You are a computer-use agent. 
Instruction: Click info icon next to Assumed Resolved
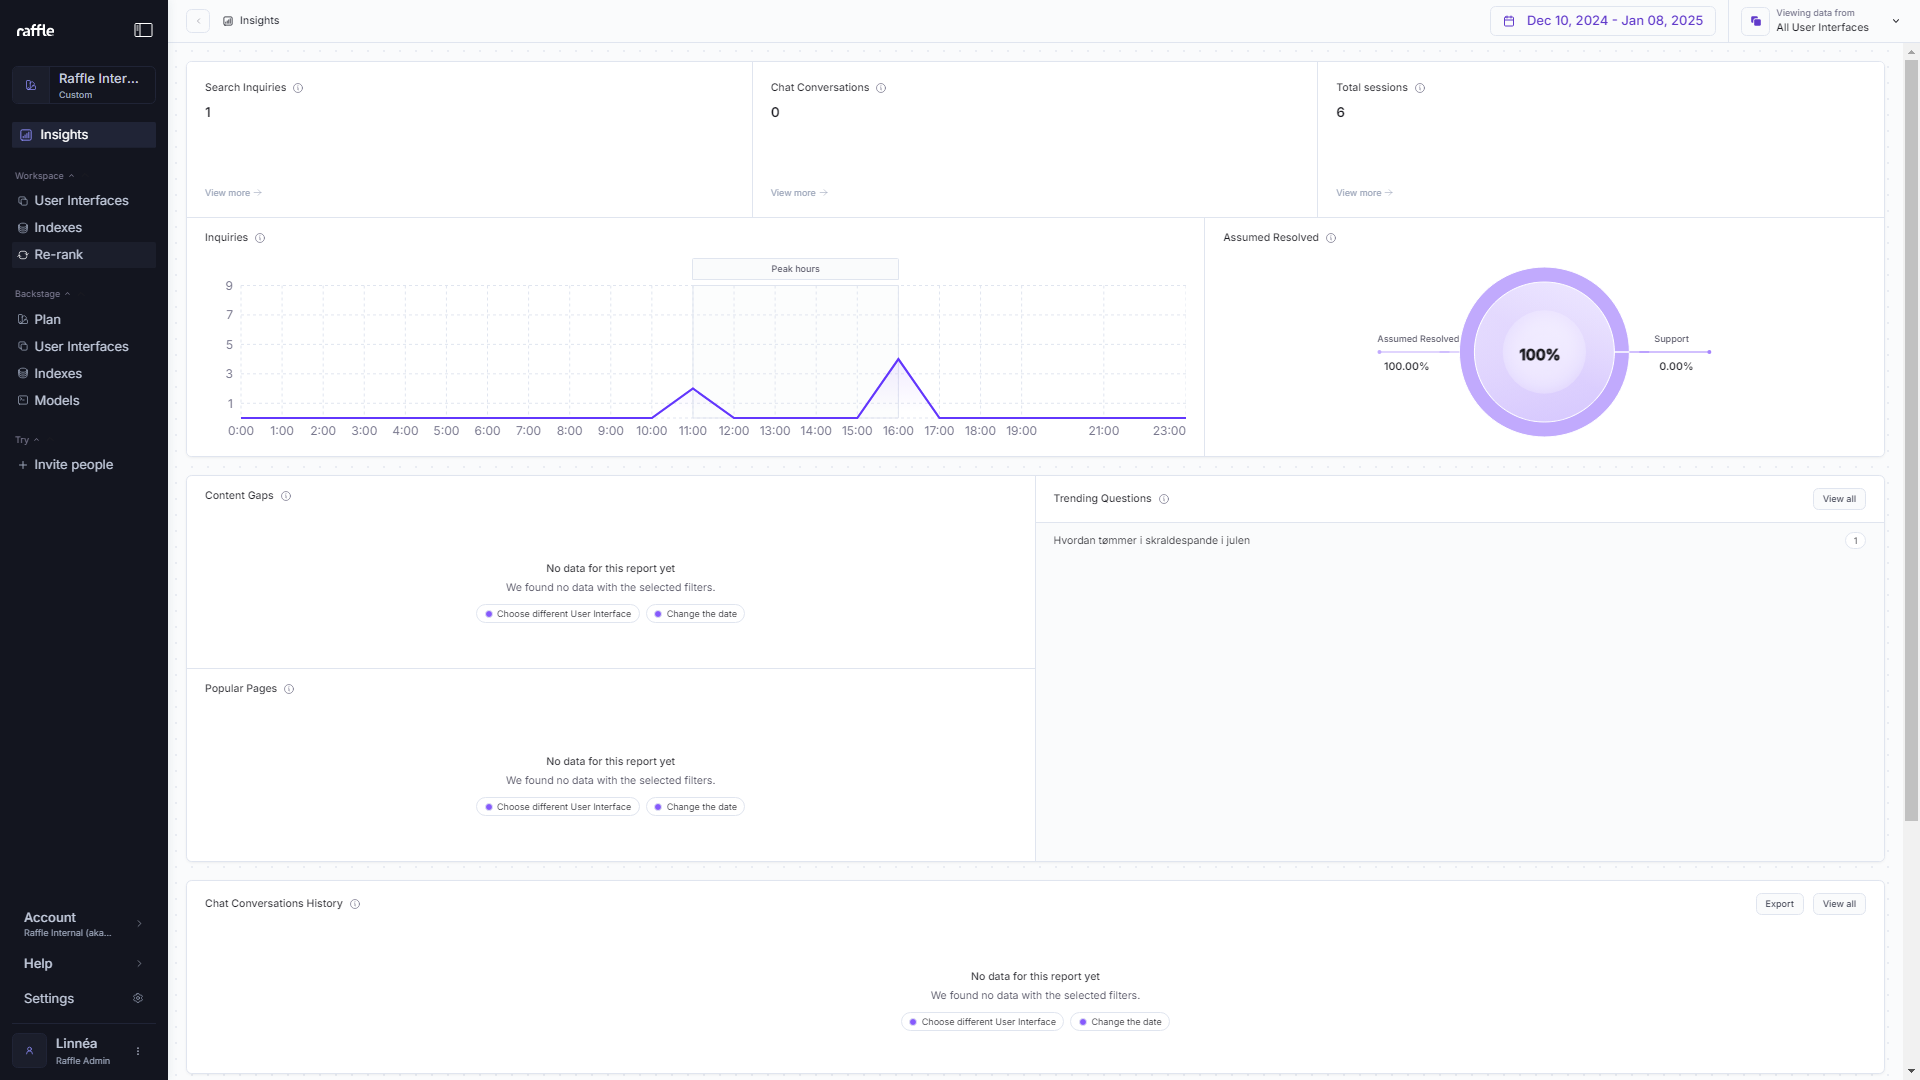1331,238
